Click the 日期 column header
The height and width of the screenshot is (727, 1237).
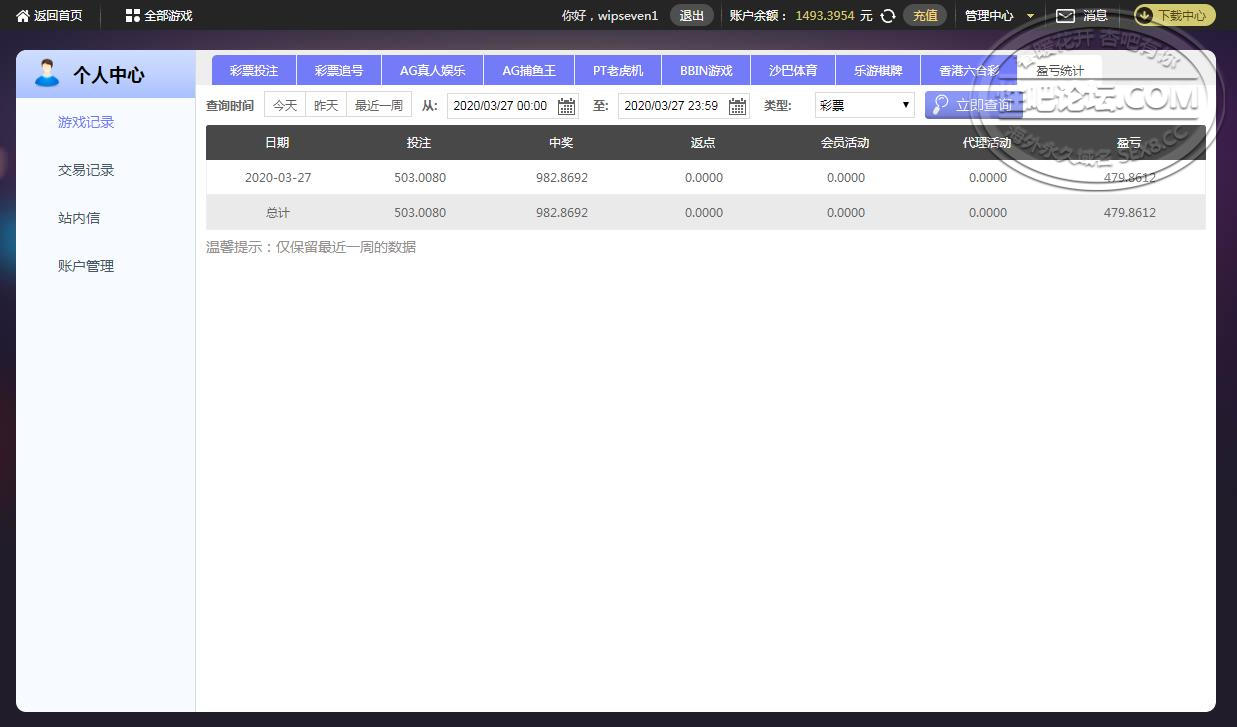(277, 143)
